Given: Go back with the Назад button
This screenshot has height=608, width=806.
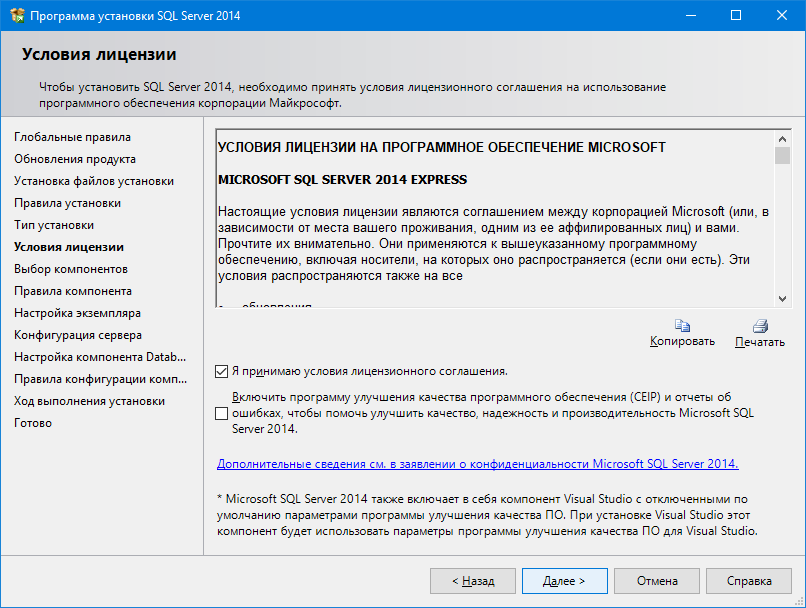Looking at the screenshot, I should click(x=473, y=580).
